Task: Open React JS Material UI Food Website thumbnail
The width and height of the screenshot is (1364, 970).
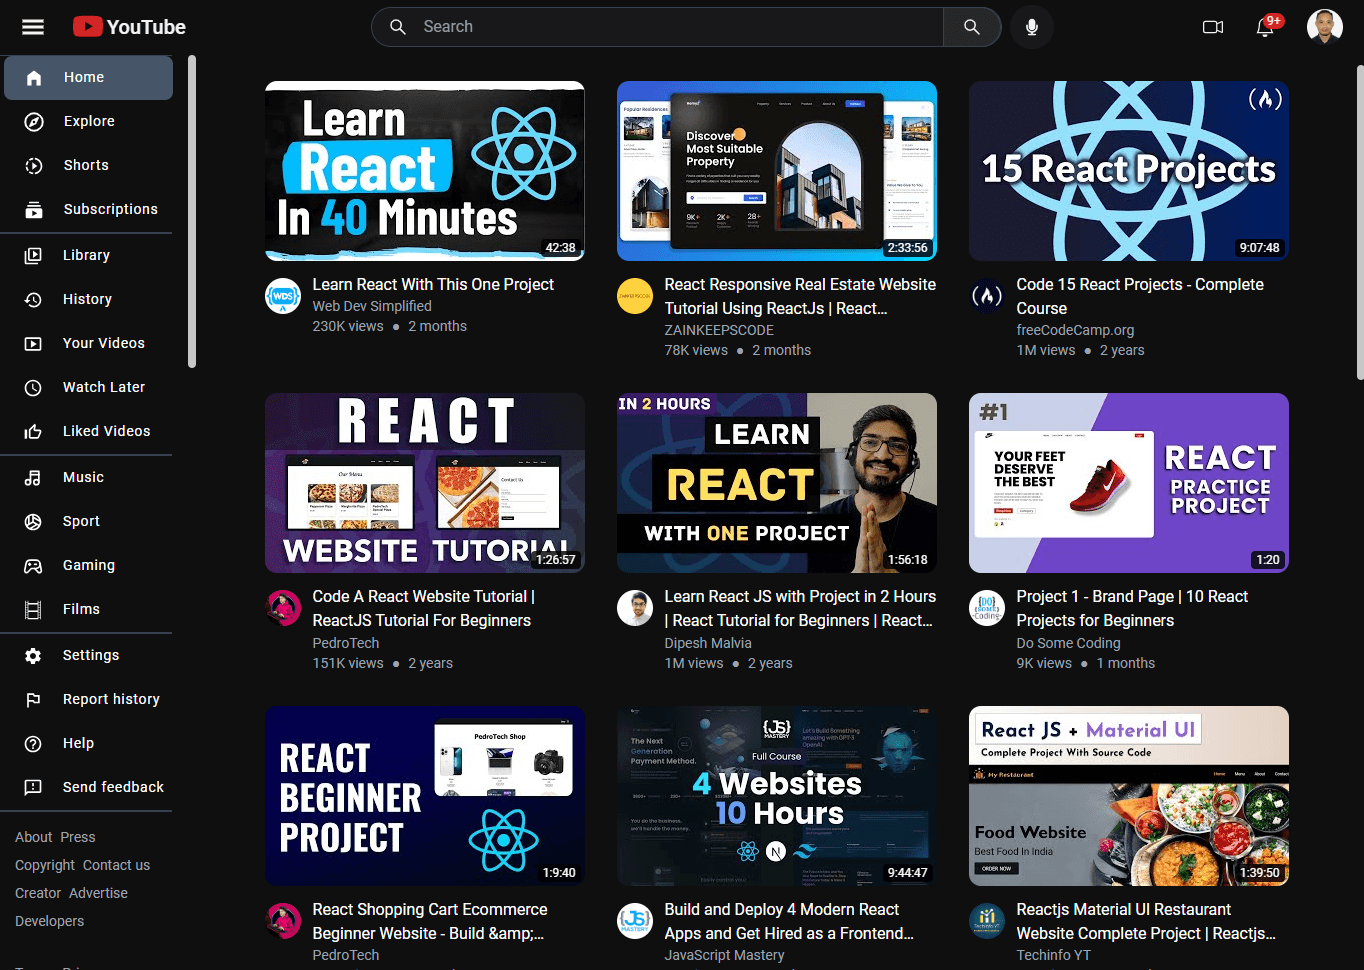Action: click(x=1129, y=796)
